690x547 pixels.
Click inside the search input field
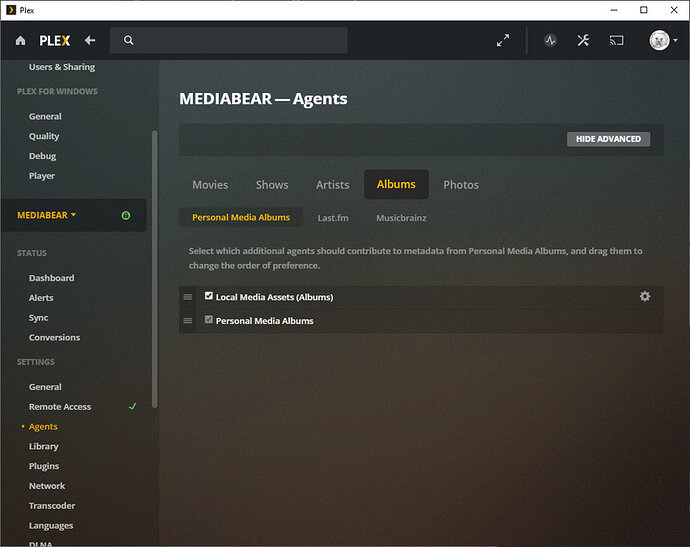coord(228,40)
